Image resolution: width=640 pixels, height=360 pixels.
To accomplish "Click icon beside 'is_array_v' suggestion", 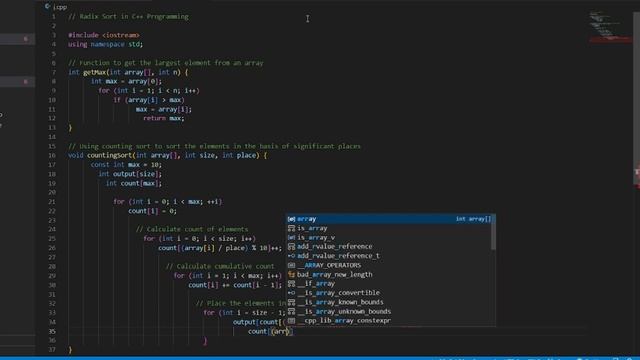I will tap(291, 238).
